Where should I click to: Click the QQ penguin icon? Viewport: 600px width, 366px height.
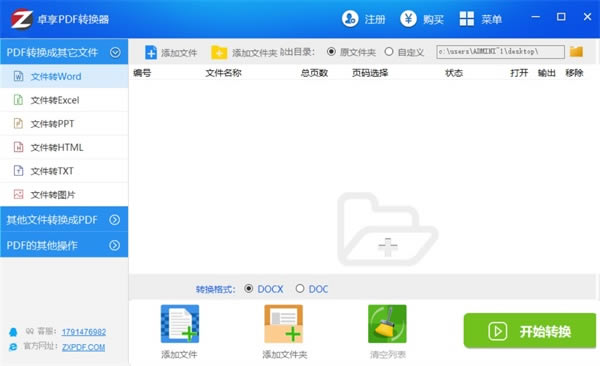[13, 332]
